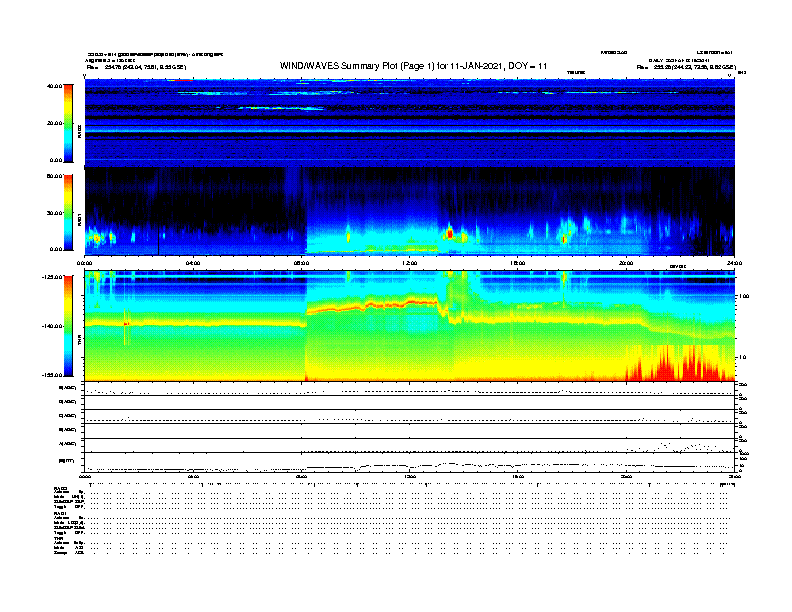Click the RAD1 intensity color bar
The width and height of the screenshot is (792, 612).
[68, 213]
